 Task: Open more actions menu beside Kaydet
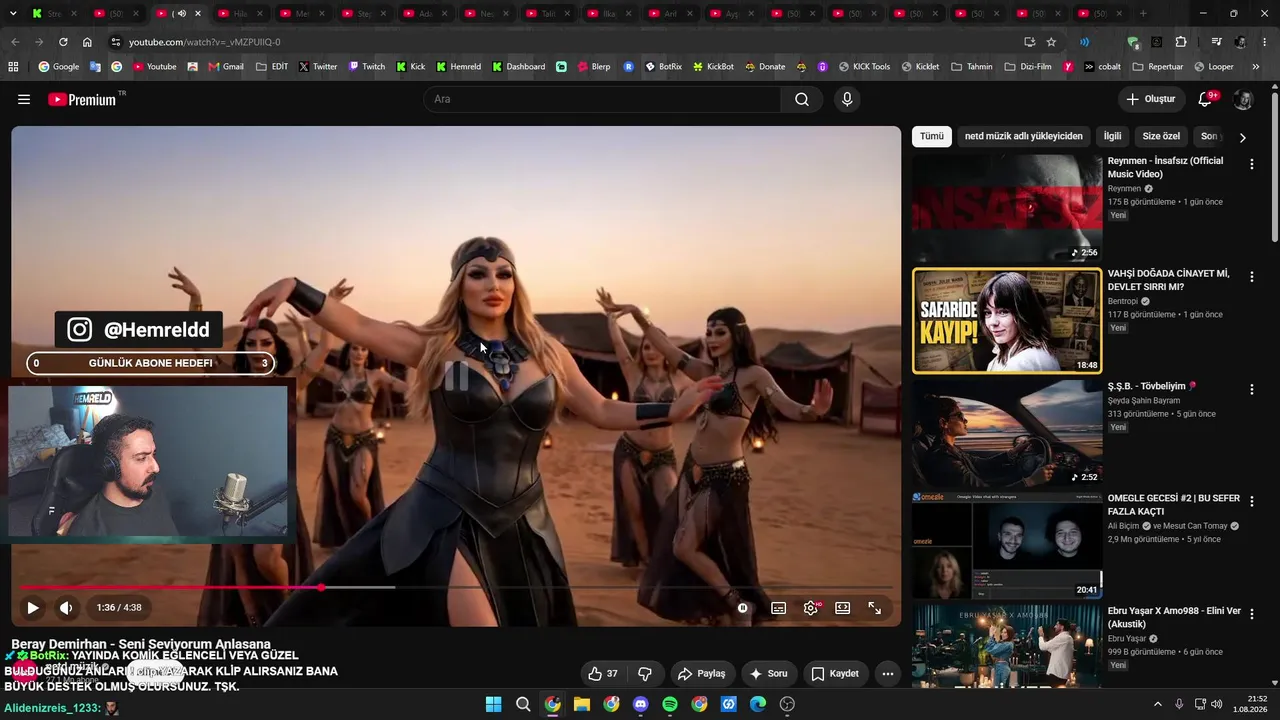[x=888, y=674]
